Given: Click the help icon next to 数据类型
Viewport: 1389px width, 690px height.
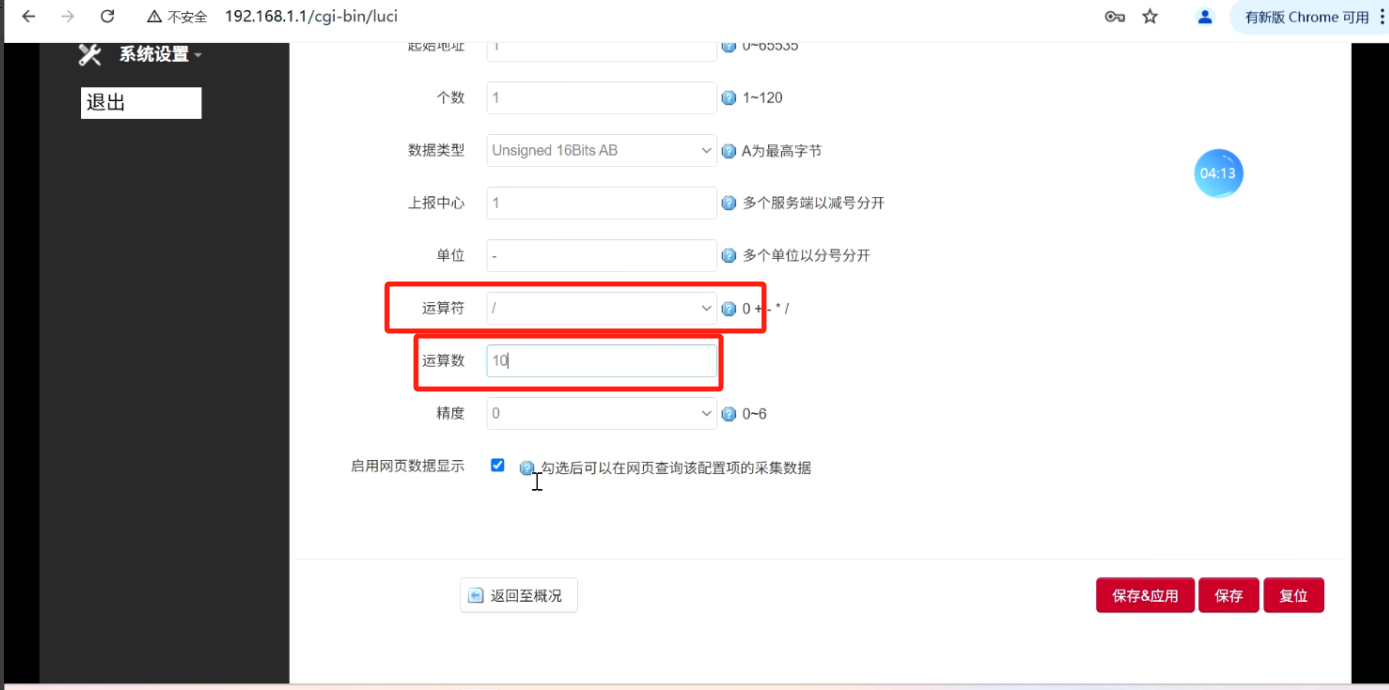Looking at the screenshot, I should (x=728, y=150).
